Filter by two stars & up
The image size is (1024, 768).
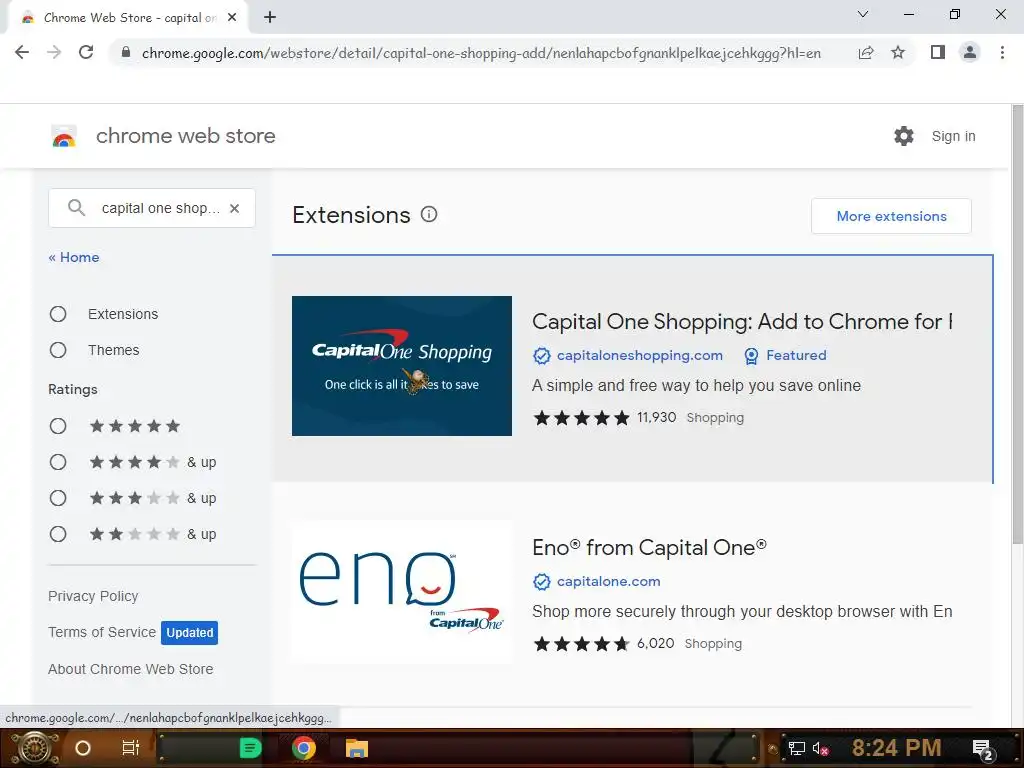[58, 534]
